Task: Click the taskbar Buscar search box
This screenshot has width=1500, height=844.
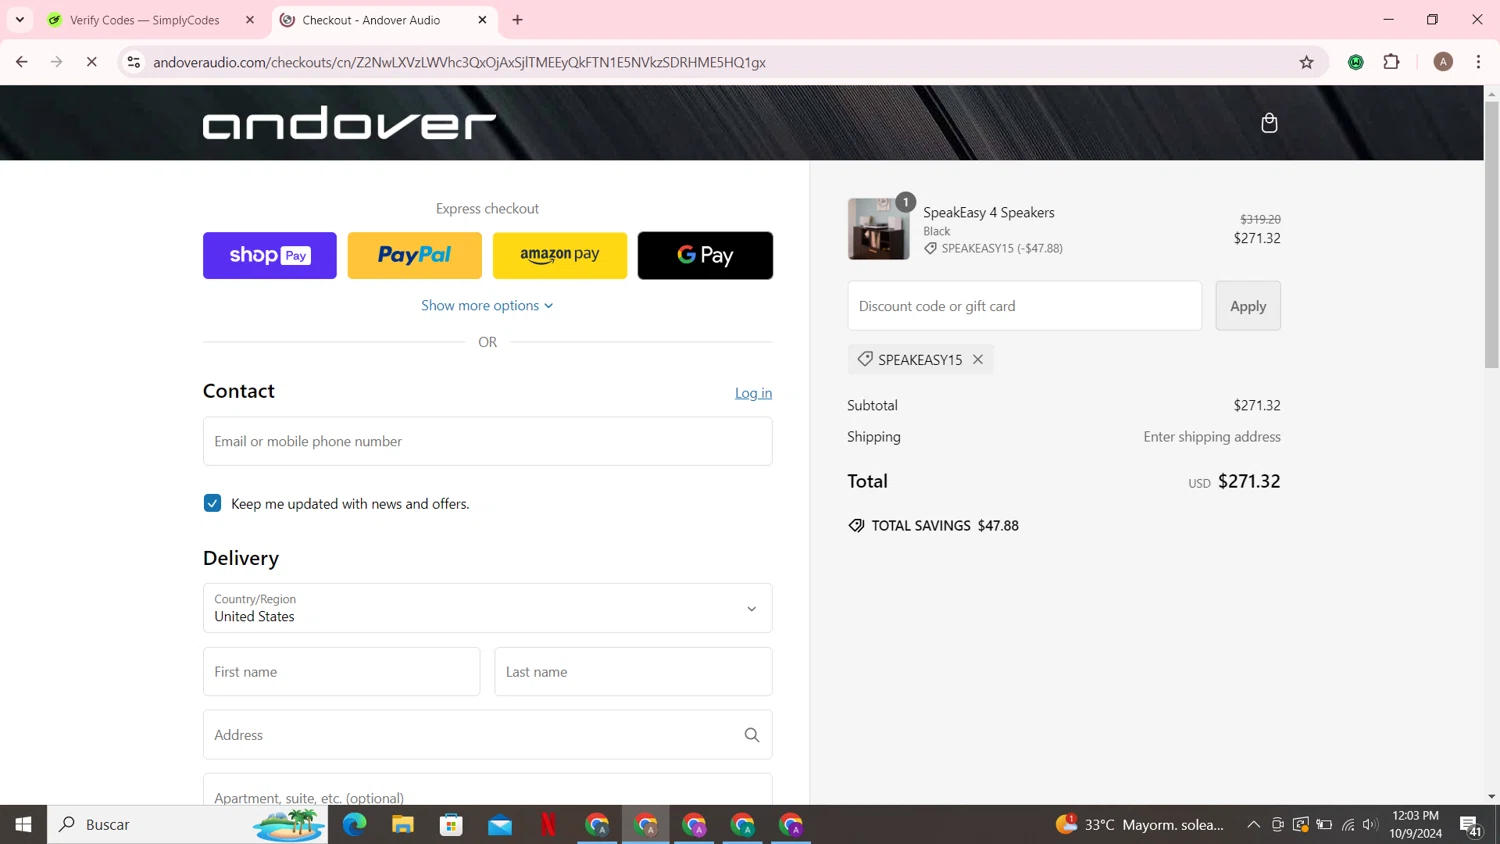Action: click(x=187, y=825)
